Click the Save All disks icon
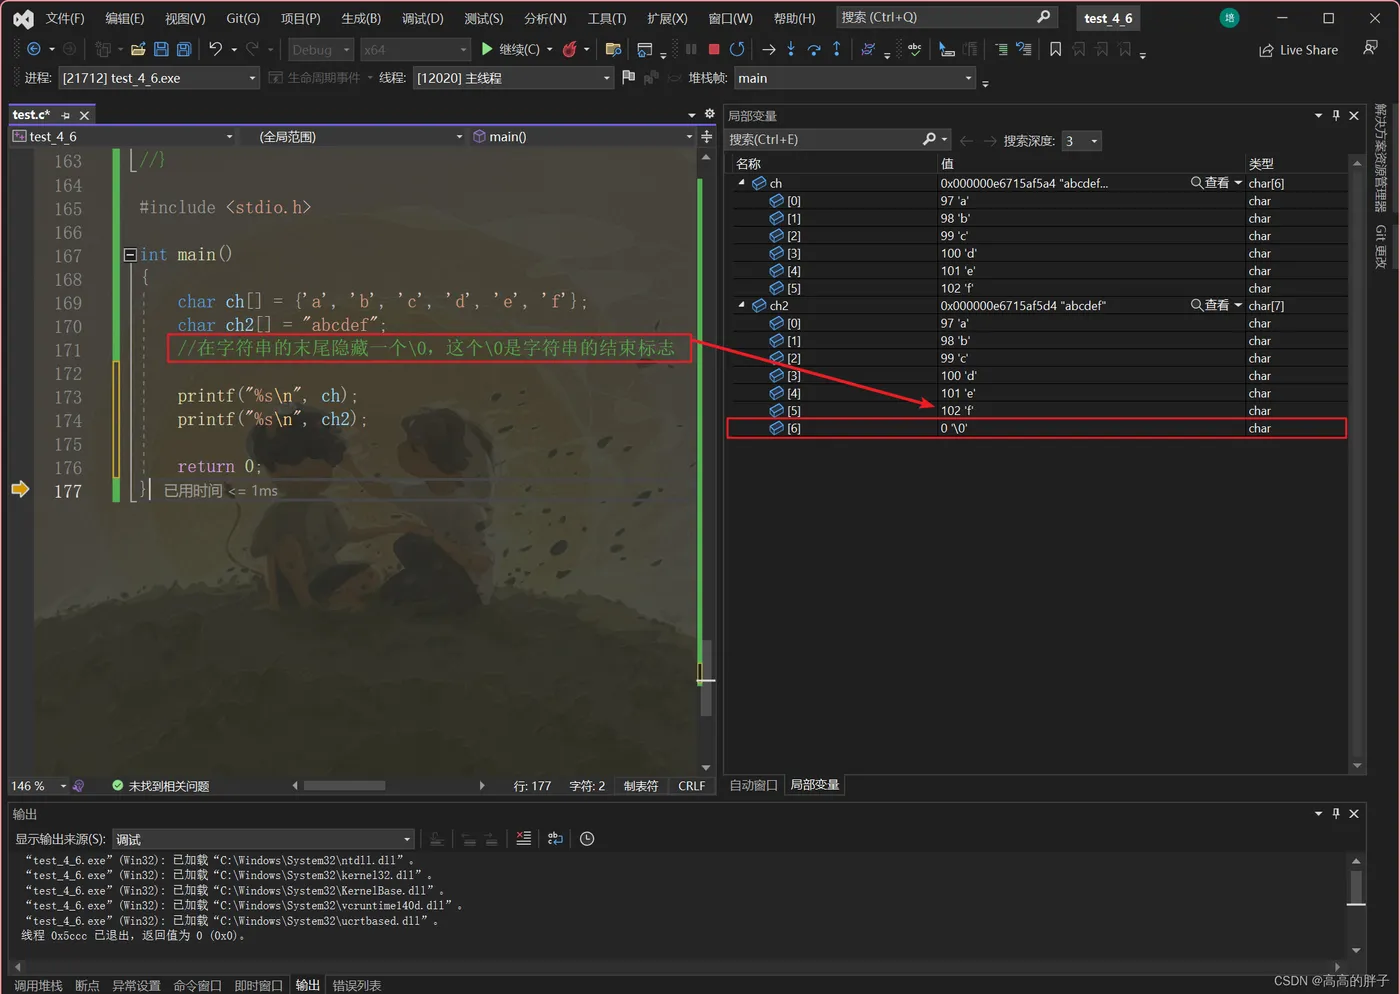The width and height of the screenshot is (1400, 994). coord(184,49)
